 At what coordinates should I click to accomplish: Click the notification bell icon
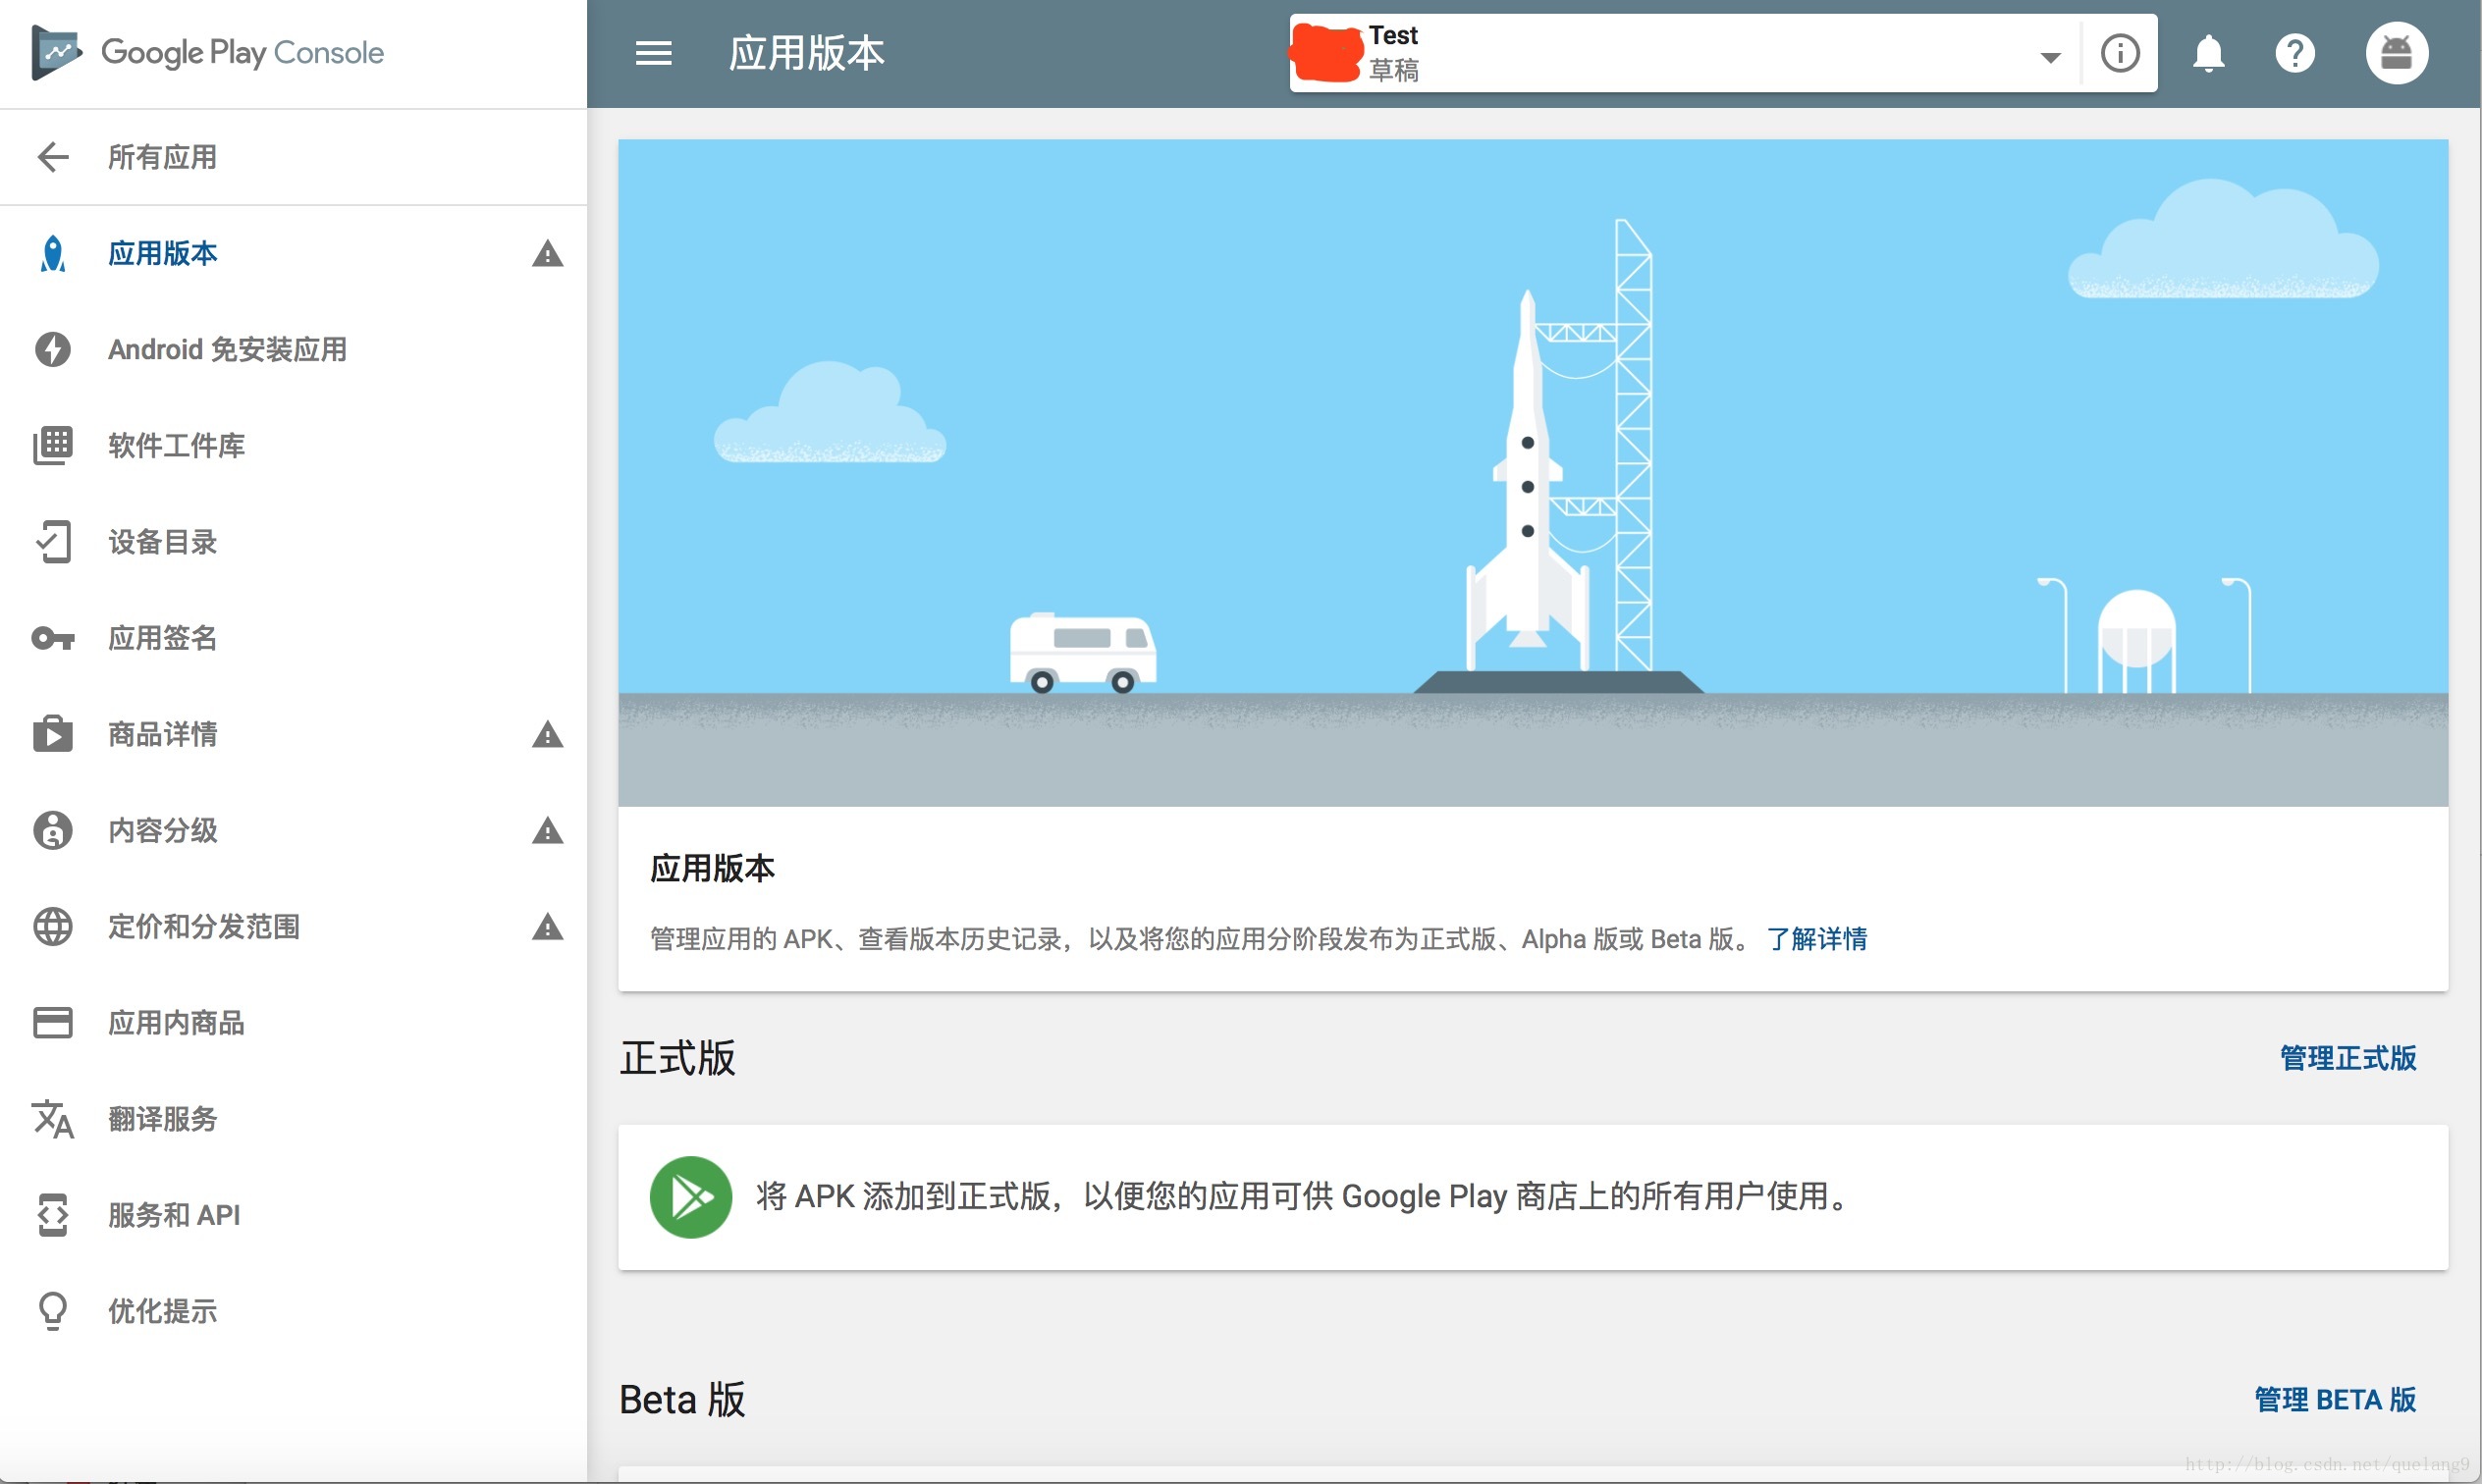pos(2206,55)
